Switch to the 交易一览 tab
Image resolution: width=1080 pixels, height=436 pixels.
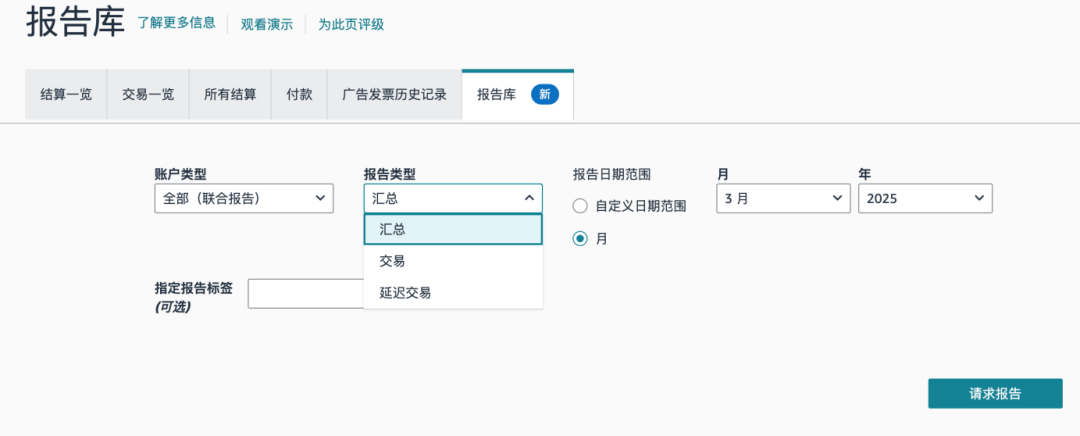pyautogui.click(x=148, y=95)
